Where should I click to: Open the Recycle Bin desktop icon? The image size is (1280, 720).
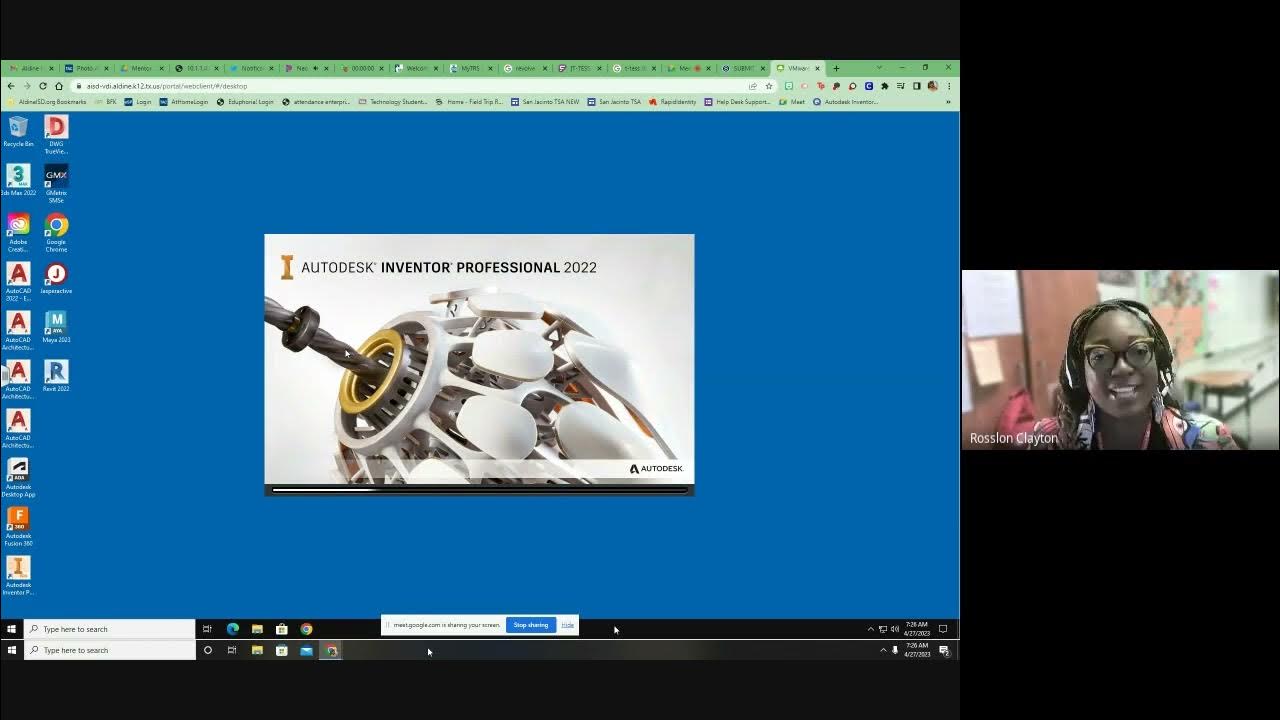pyautogui.click(x=18, y=131)
